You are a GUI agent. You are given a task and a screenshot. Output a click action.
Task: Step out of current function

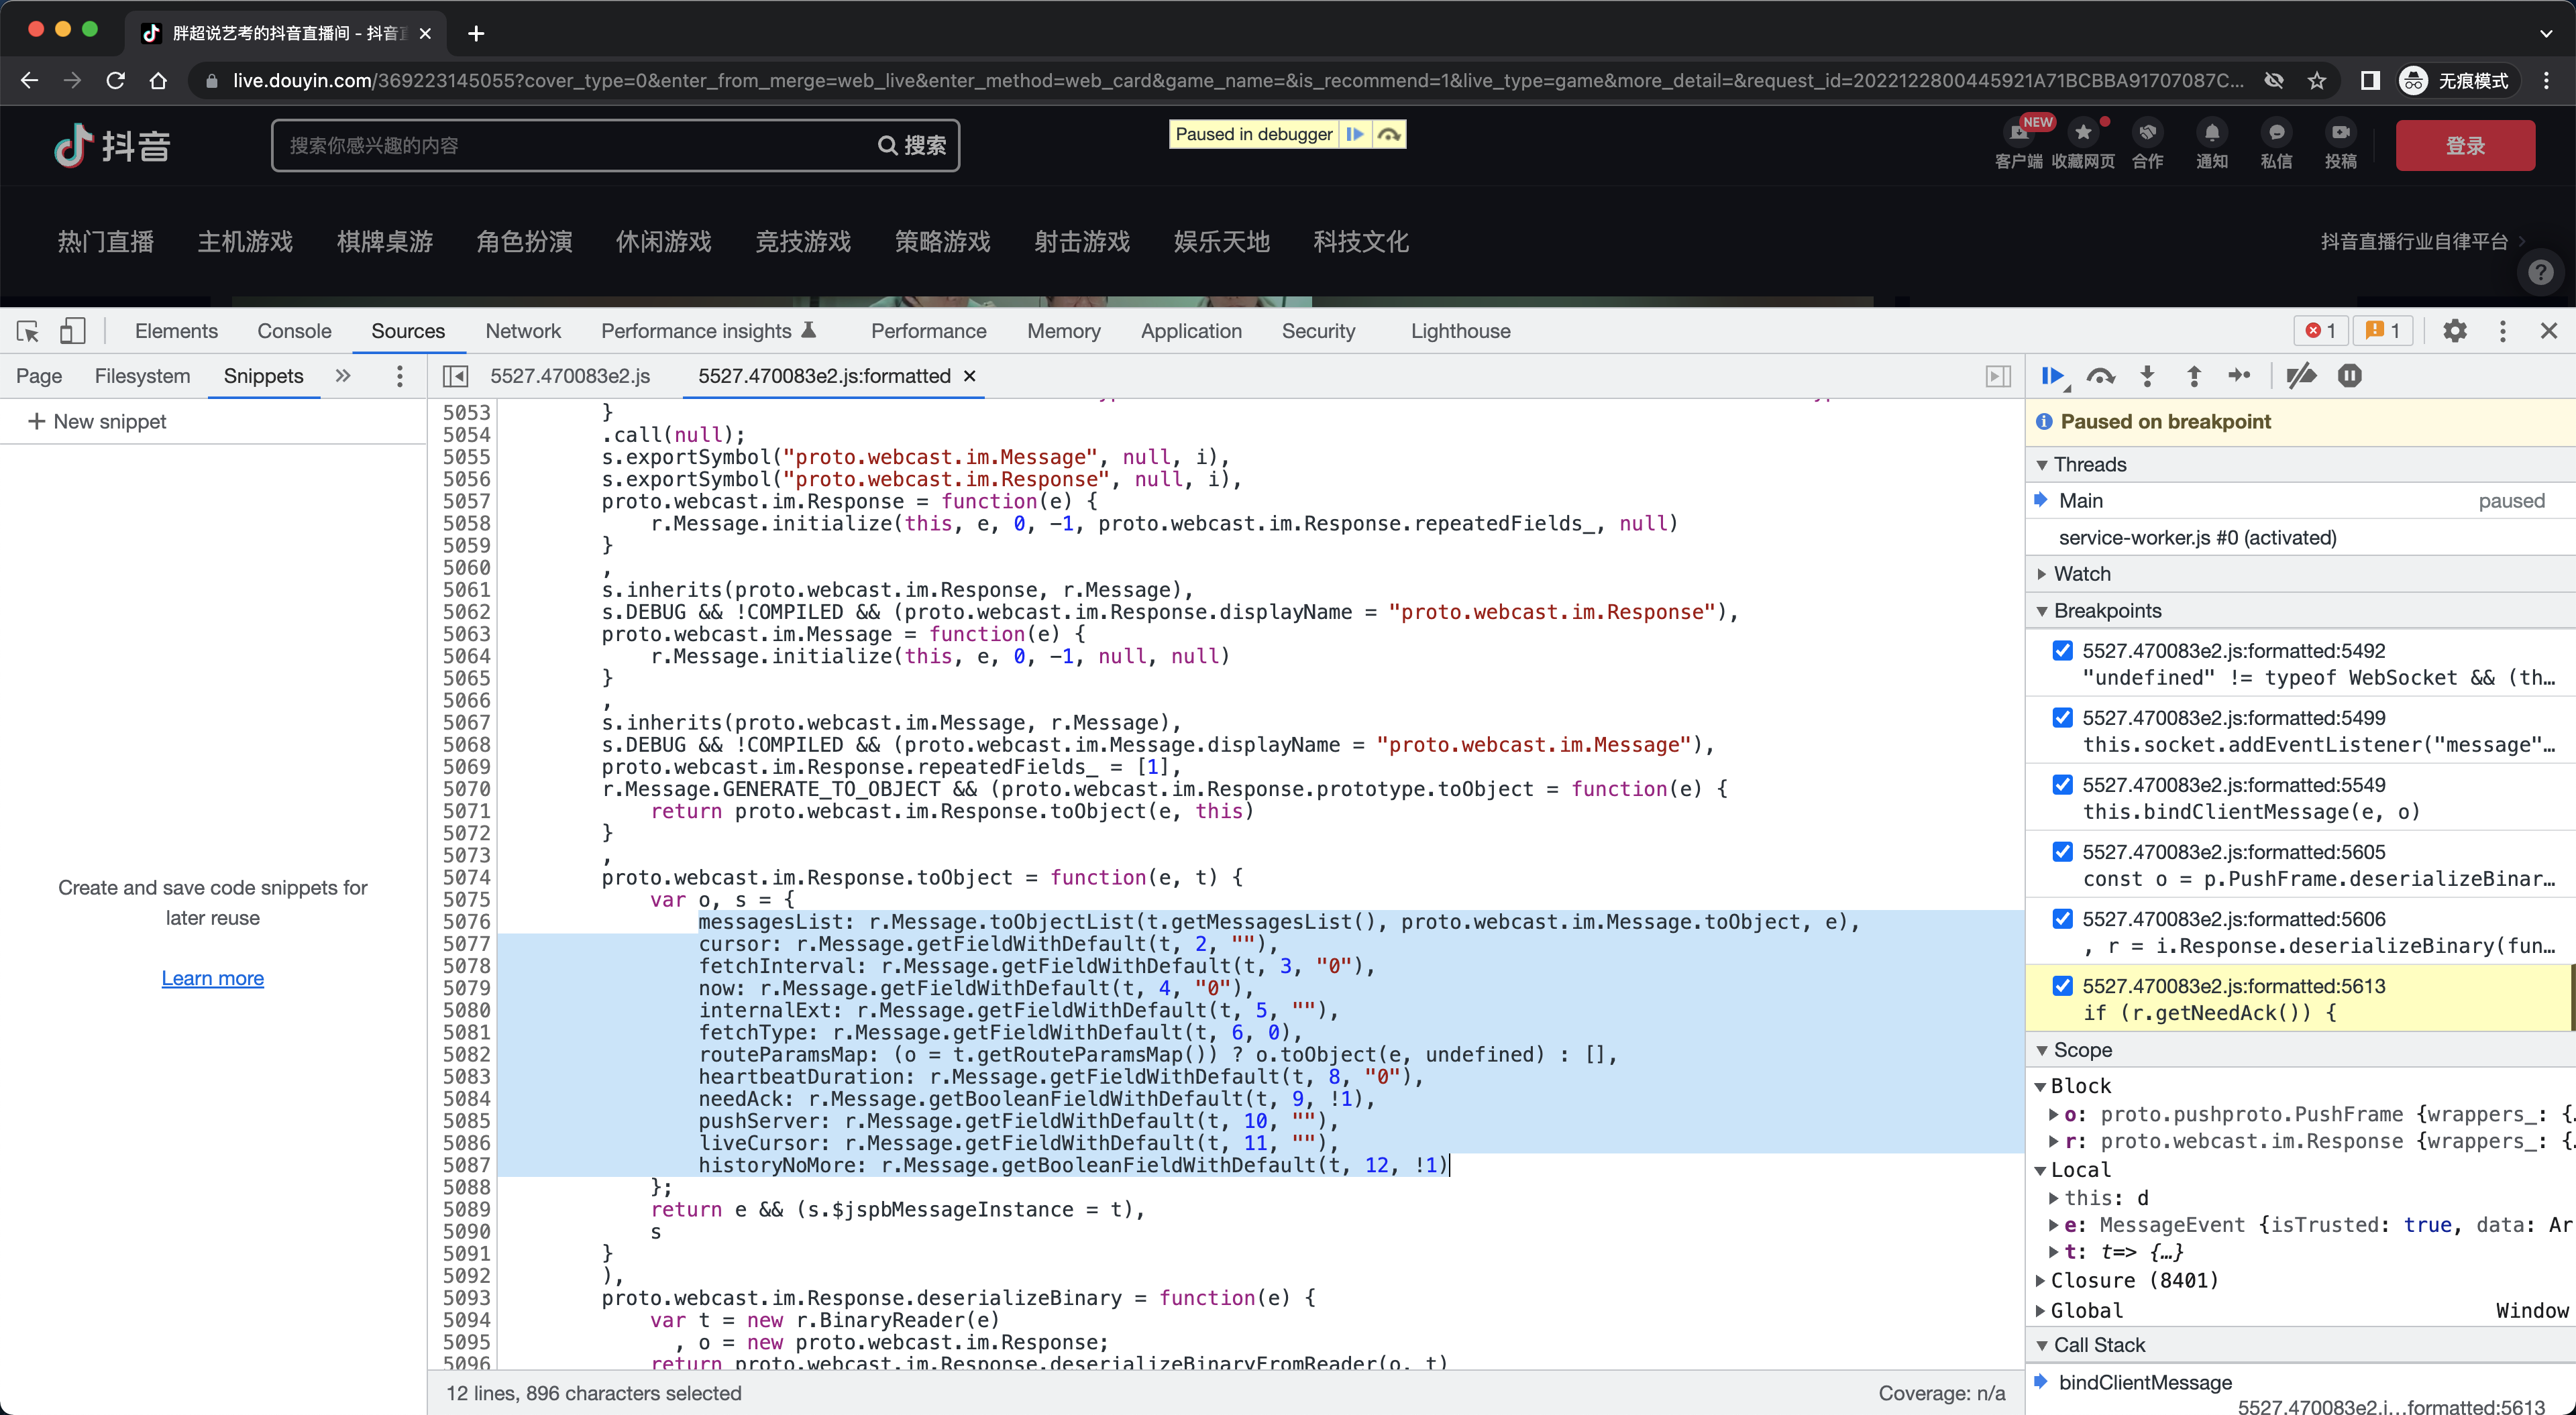(2194, 376)
